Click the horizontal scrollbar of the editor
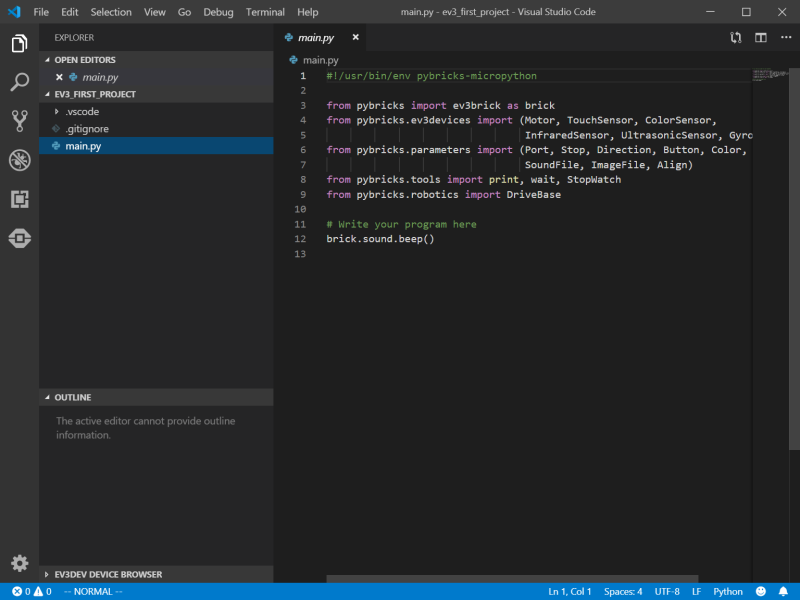Image resolution: width=800 pixels, height=600 pixels. (512, 579)
